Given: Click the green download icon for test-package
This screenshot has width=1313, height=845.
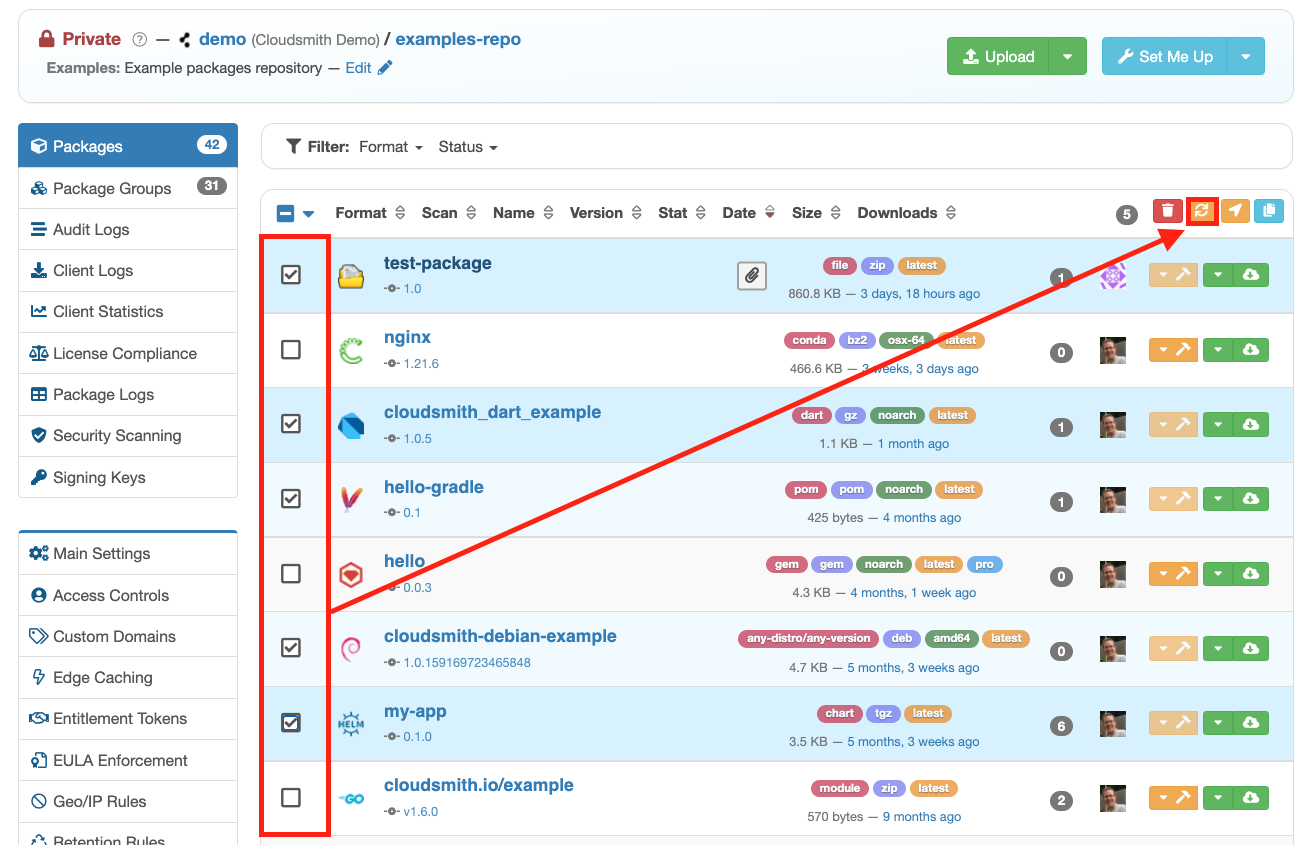Looking at the screenshot, I should (x=1251, y=275).
